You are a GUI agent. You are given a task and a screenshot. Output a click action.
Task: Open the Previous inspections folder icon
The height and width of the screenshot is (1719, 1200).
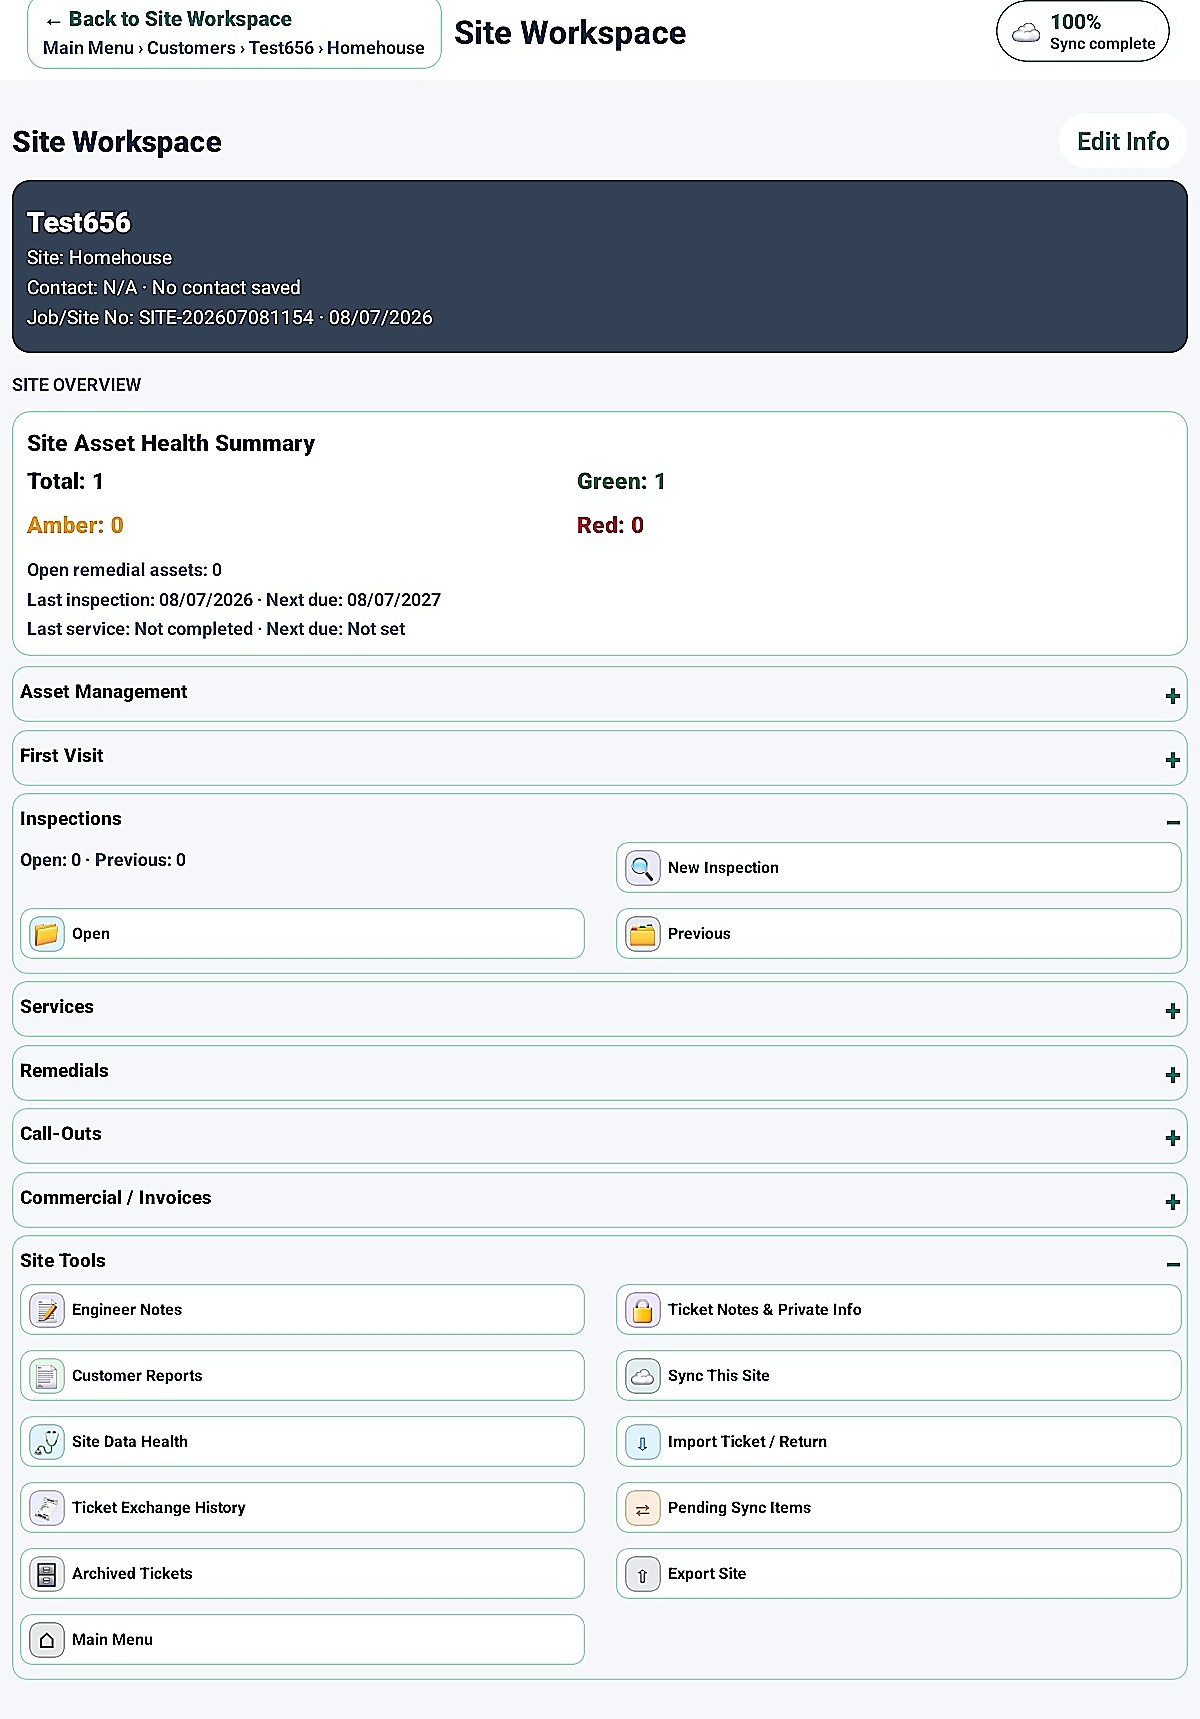[643, 934]
